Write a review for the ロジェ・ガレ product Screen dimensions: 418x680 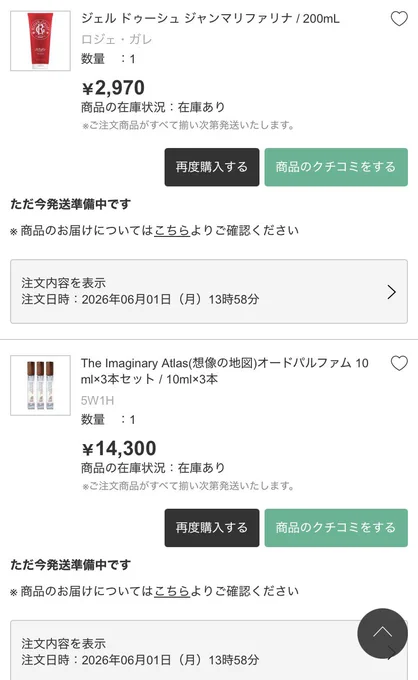[336, 167]
